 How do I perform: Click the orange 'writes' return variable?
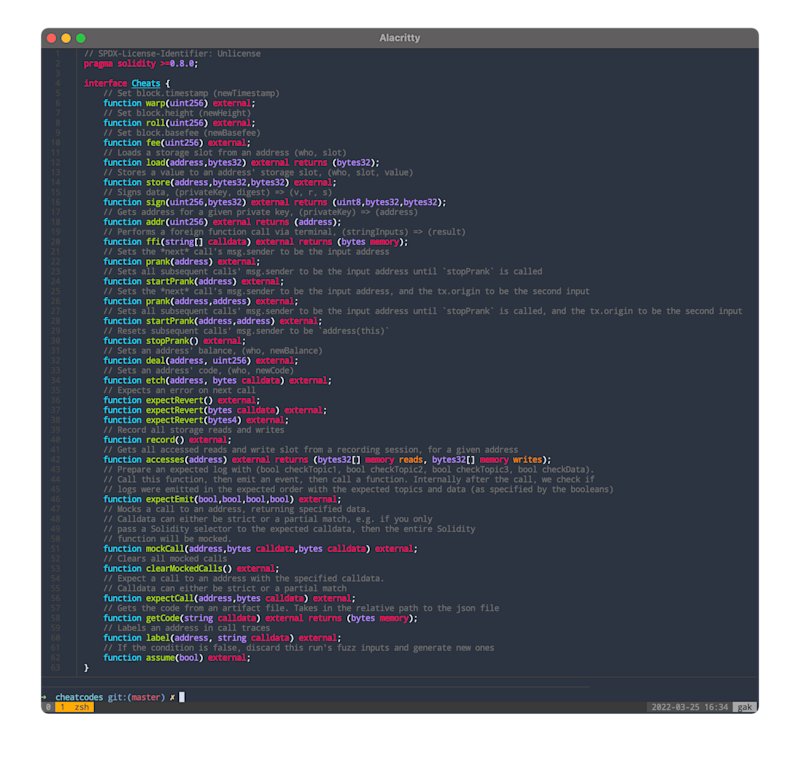(x=528, y=460)
